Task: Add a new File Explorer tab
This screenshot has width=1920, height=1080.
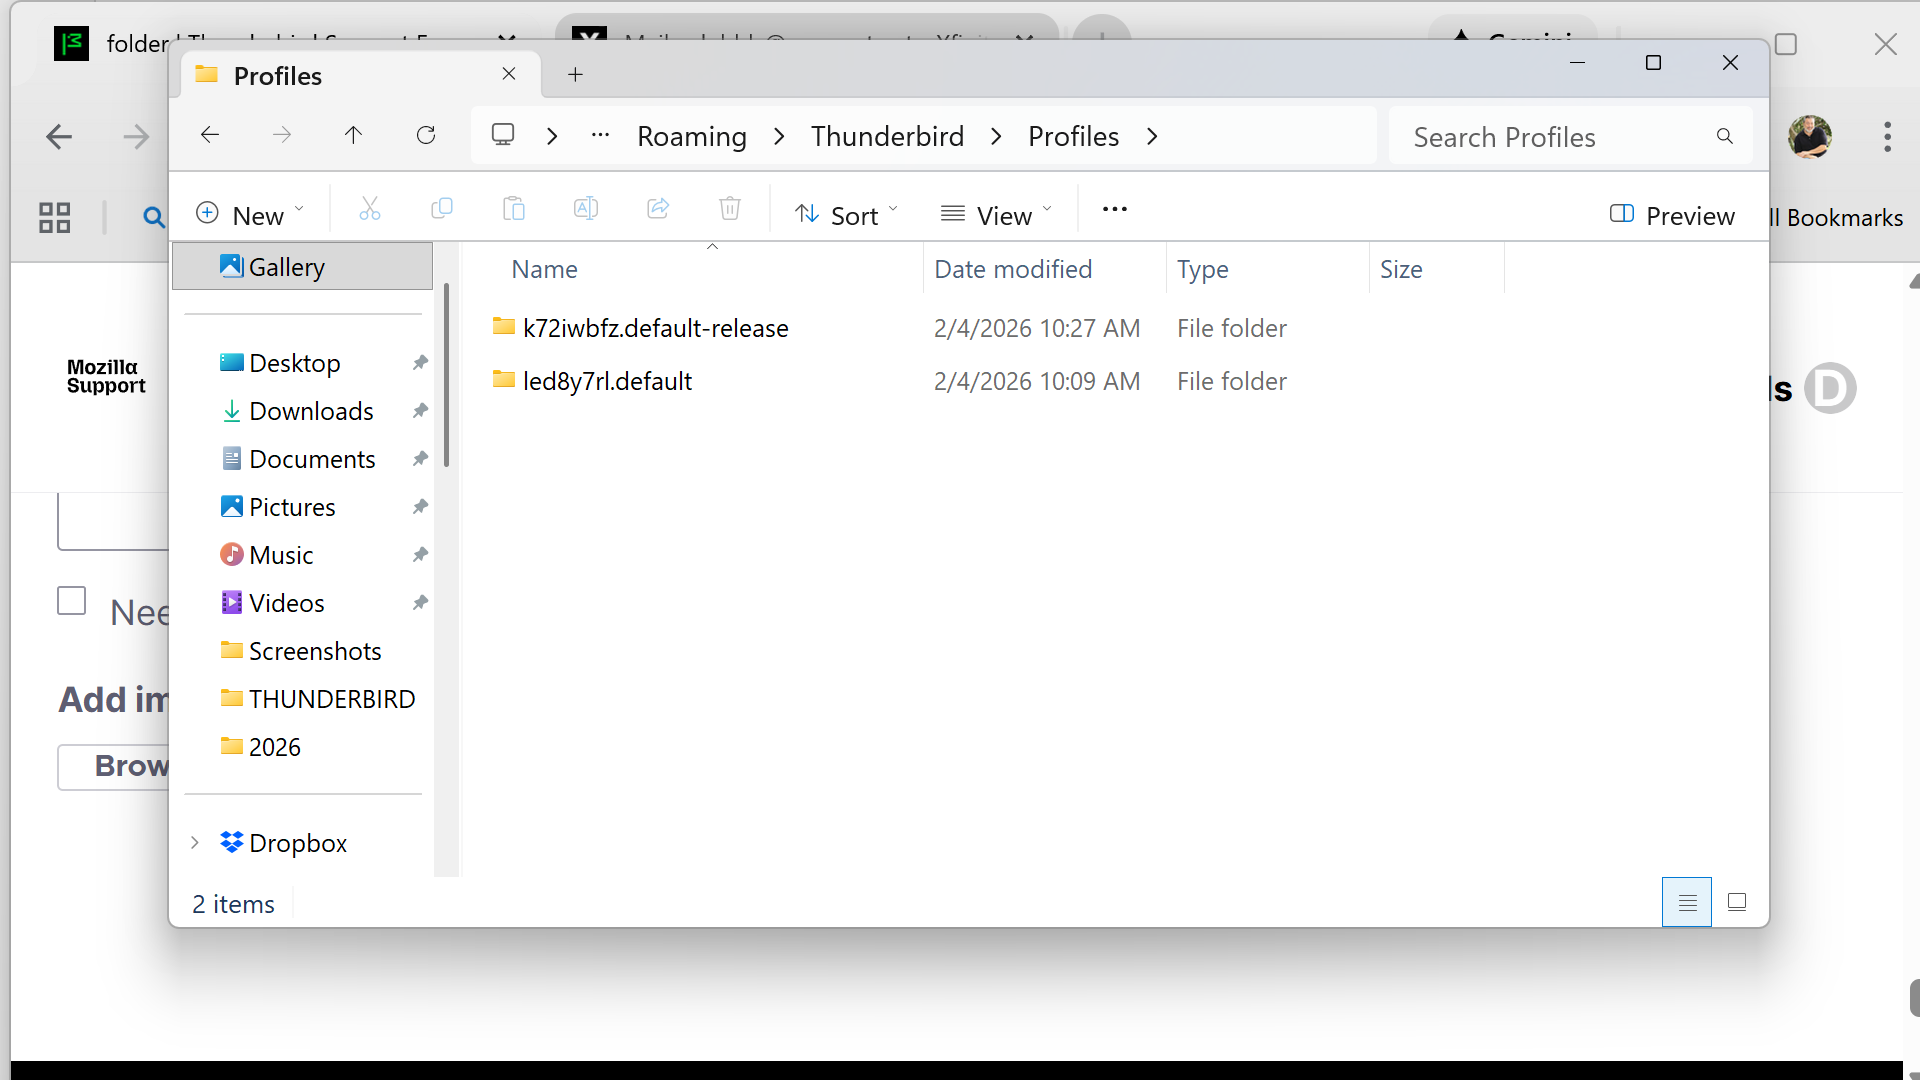Action: [x=575, y=75]
